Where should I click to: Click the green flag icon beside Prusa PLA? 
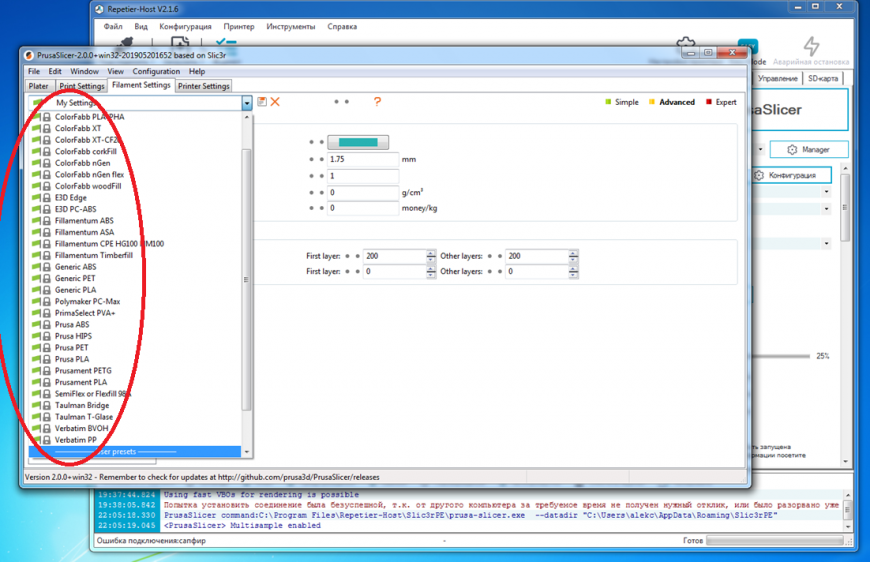click(x=37, y=359)
